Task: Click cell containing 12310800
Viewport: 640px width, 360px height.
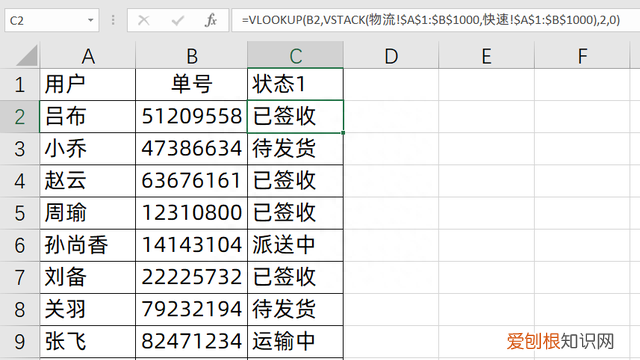Action: [191, 213]
